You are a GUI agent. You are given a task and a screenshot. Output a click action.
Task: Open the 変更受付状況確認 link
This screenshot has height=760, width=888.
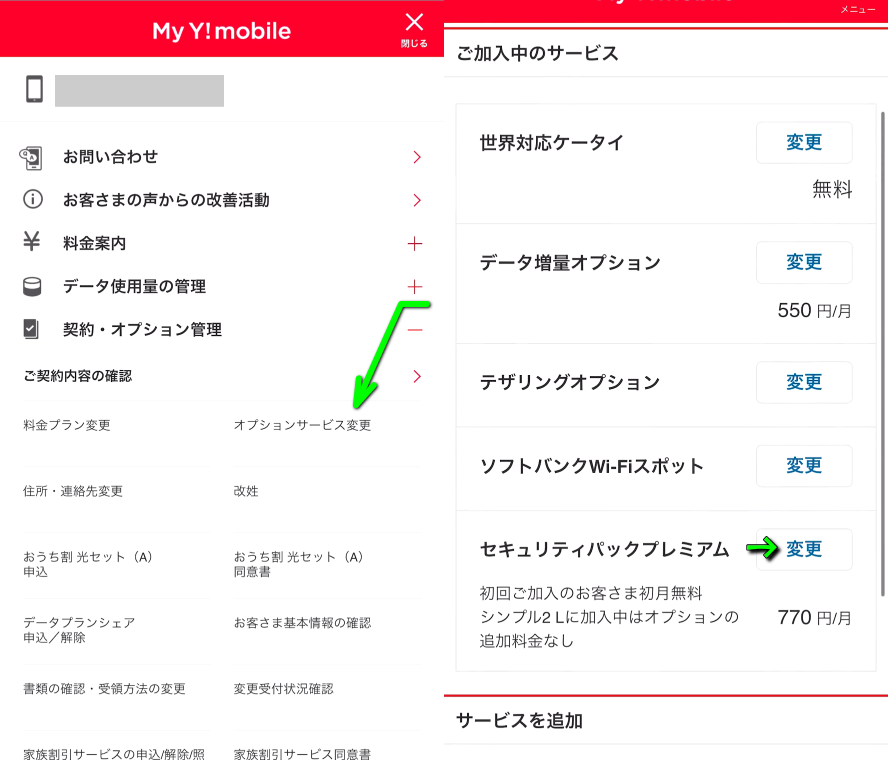(283, 689)
